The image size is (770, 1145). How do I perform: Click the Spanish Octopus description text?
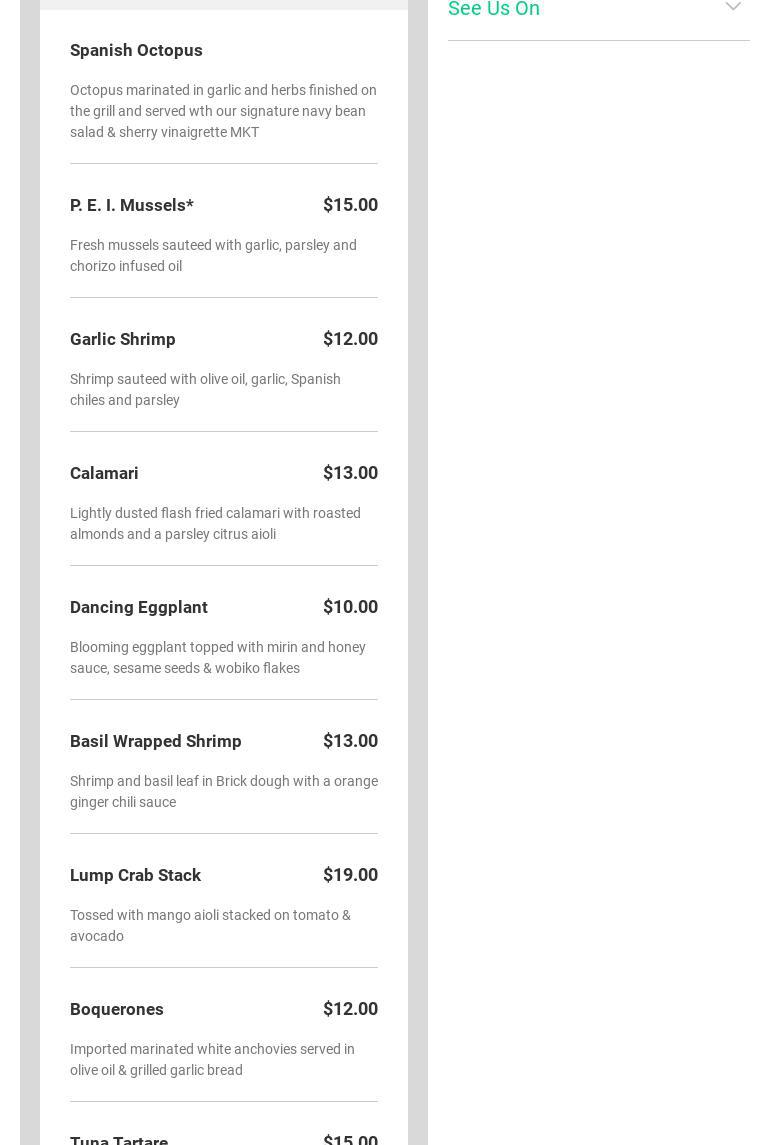pyautogui.click(x=223, y=111)
